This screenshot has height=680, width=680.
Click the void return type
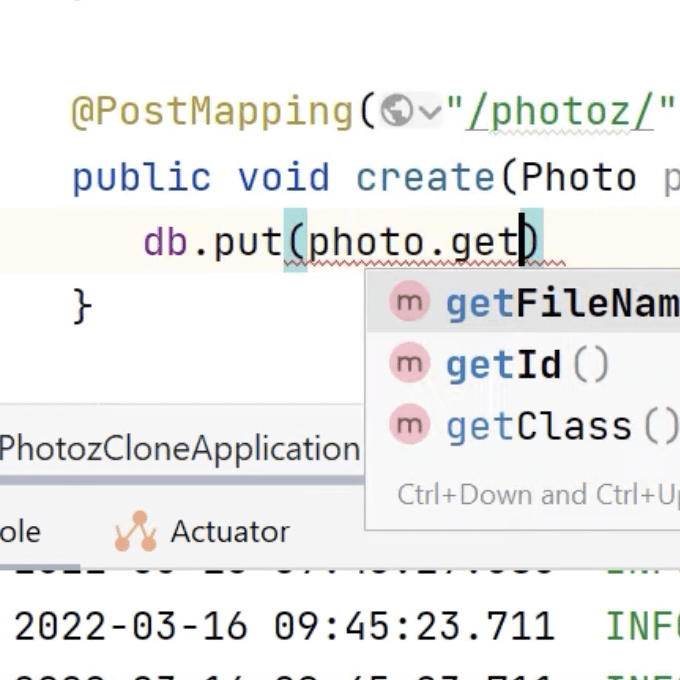coord(284,177)
